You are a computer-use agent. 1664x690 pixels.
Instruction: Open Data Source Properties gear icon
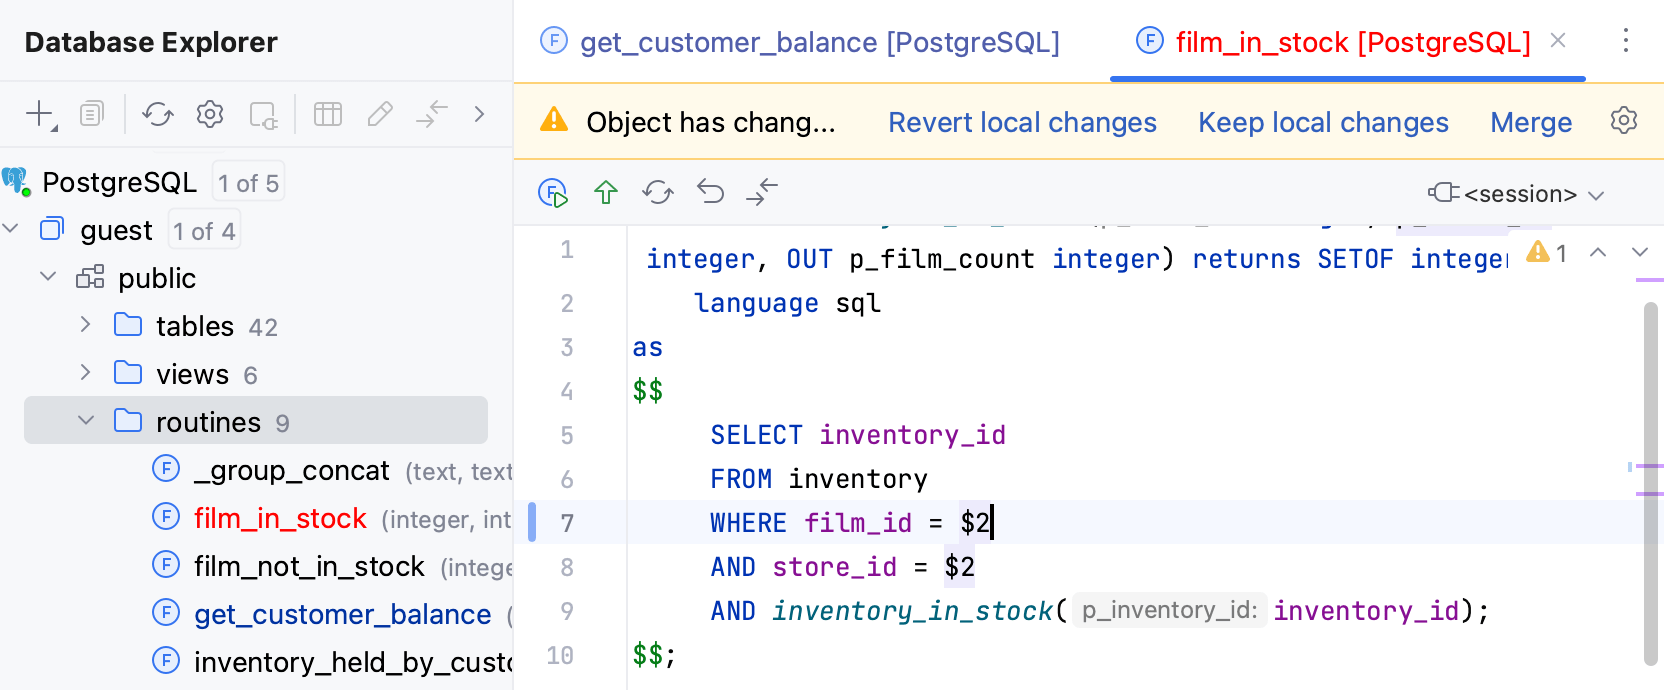click(210, 114)
